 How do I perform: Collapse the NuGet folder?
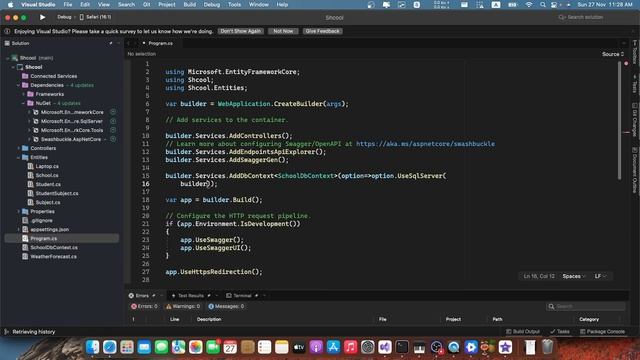point(24,103)
